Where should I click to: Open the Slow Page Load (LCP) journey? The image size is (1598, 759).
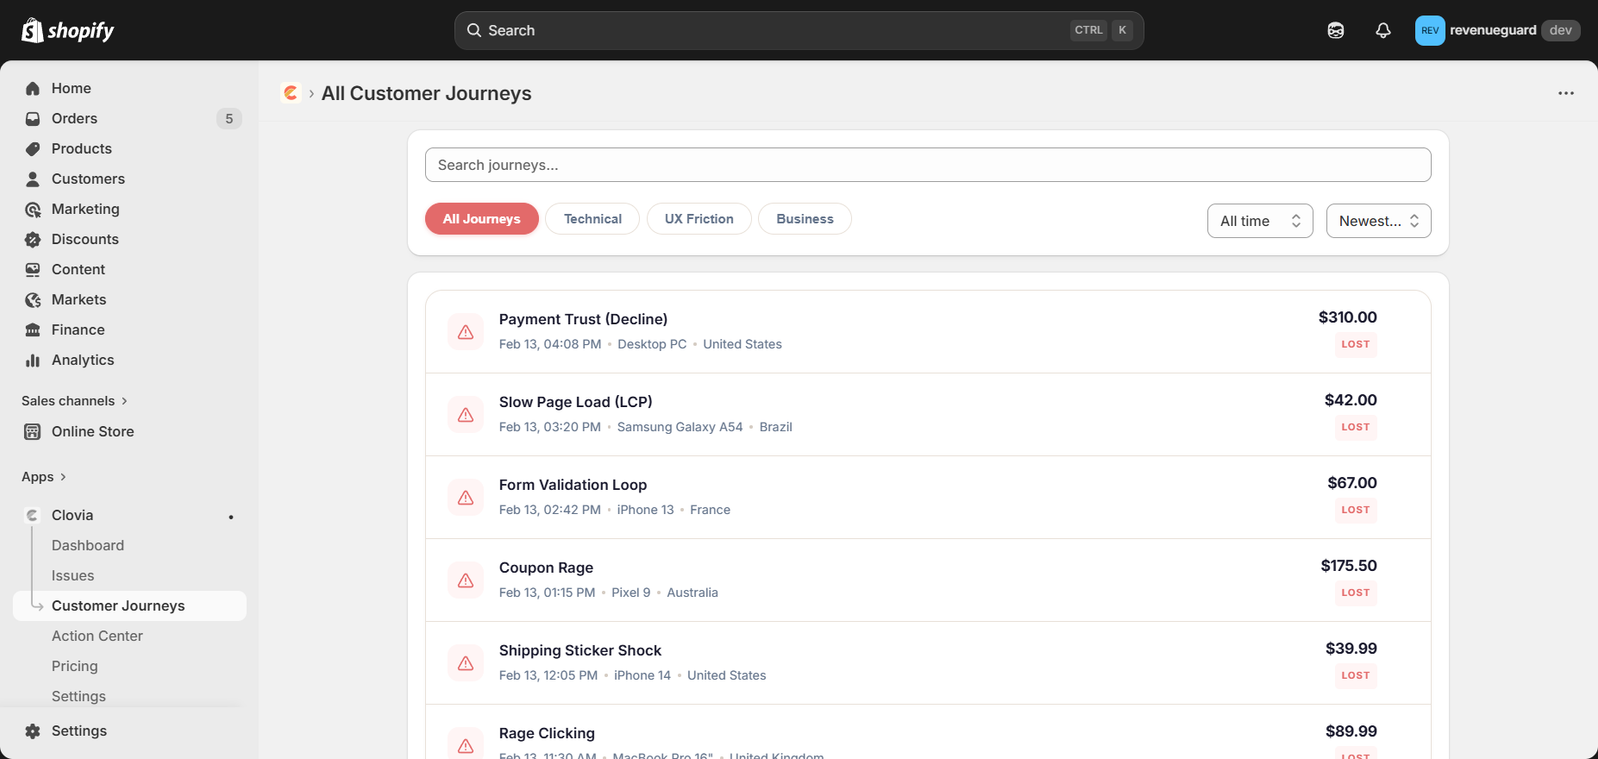point(928,415)
